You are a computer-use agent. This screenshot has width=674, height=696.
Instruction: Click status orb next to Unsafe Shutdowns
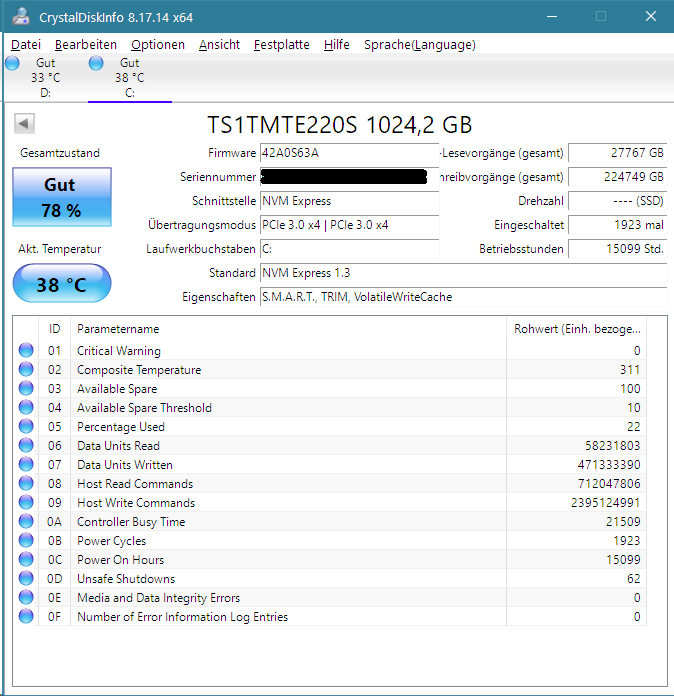point(26,578)
